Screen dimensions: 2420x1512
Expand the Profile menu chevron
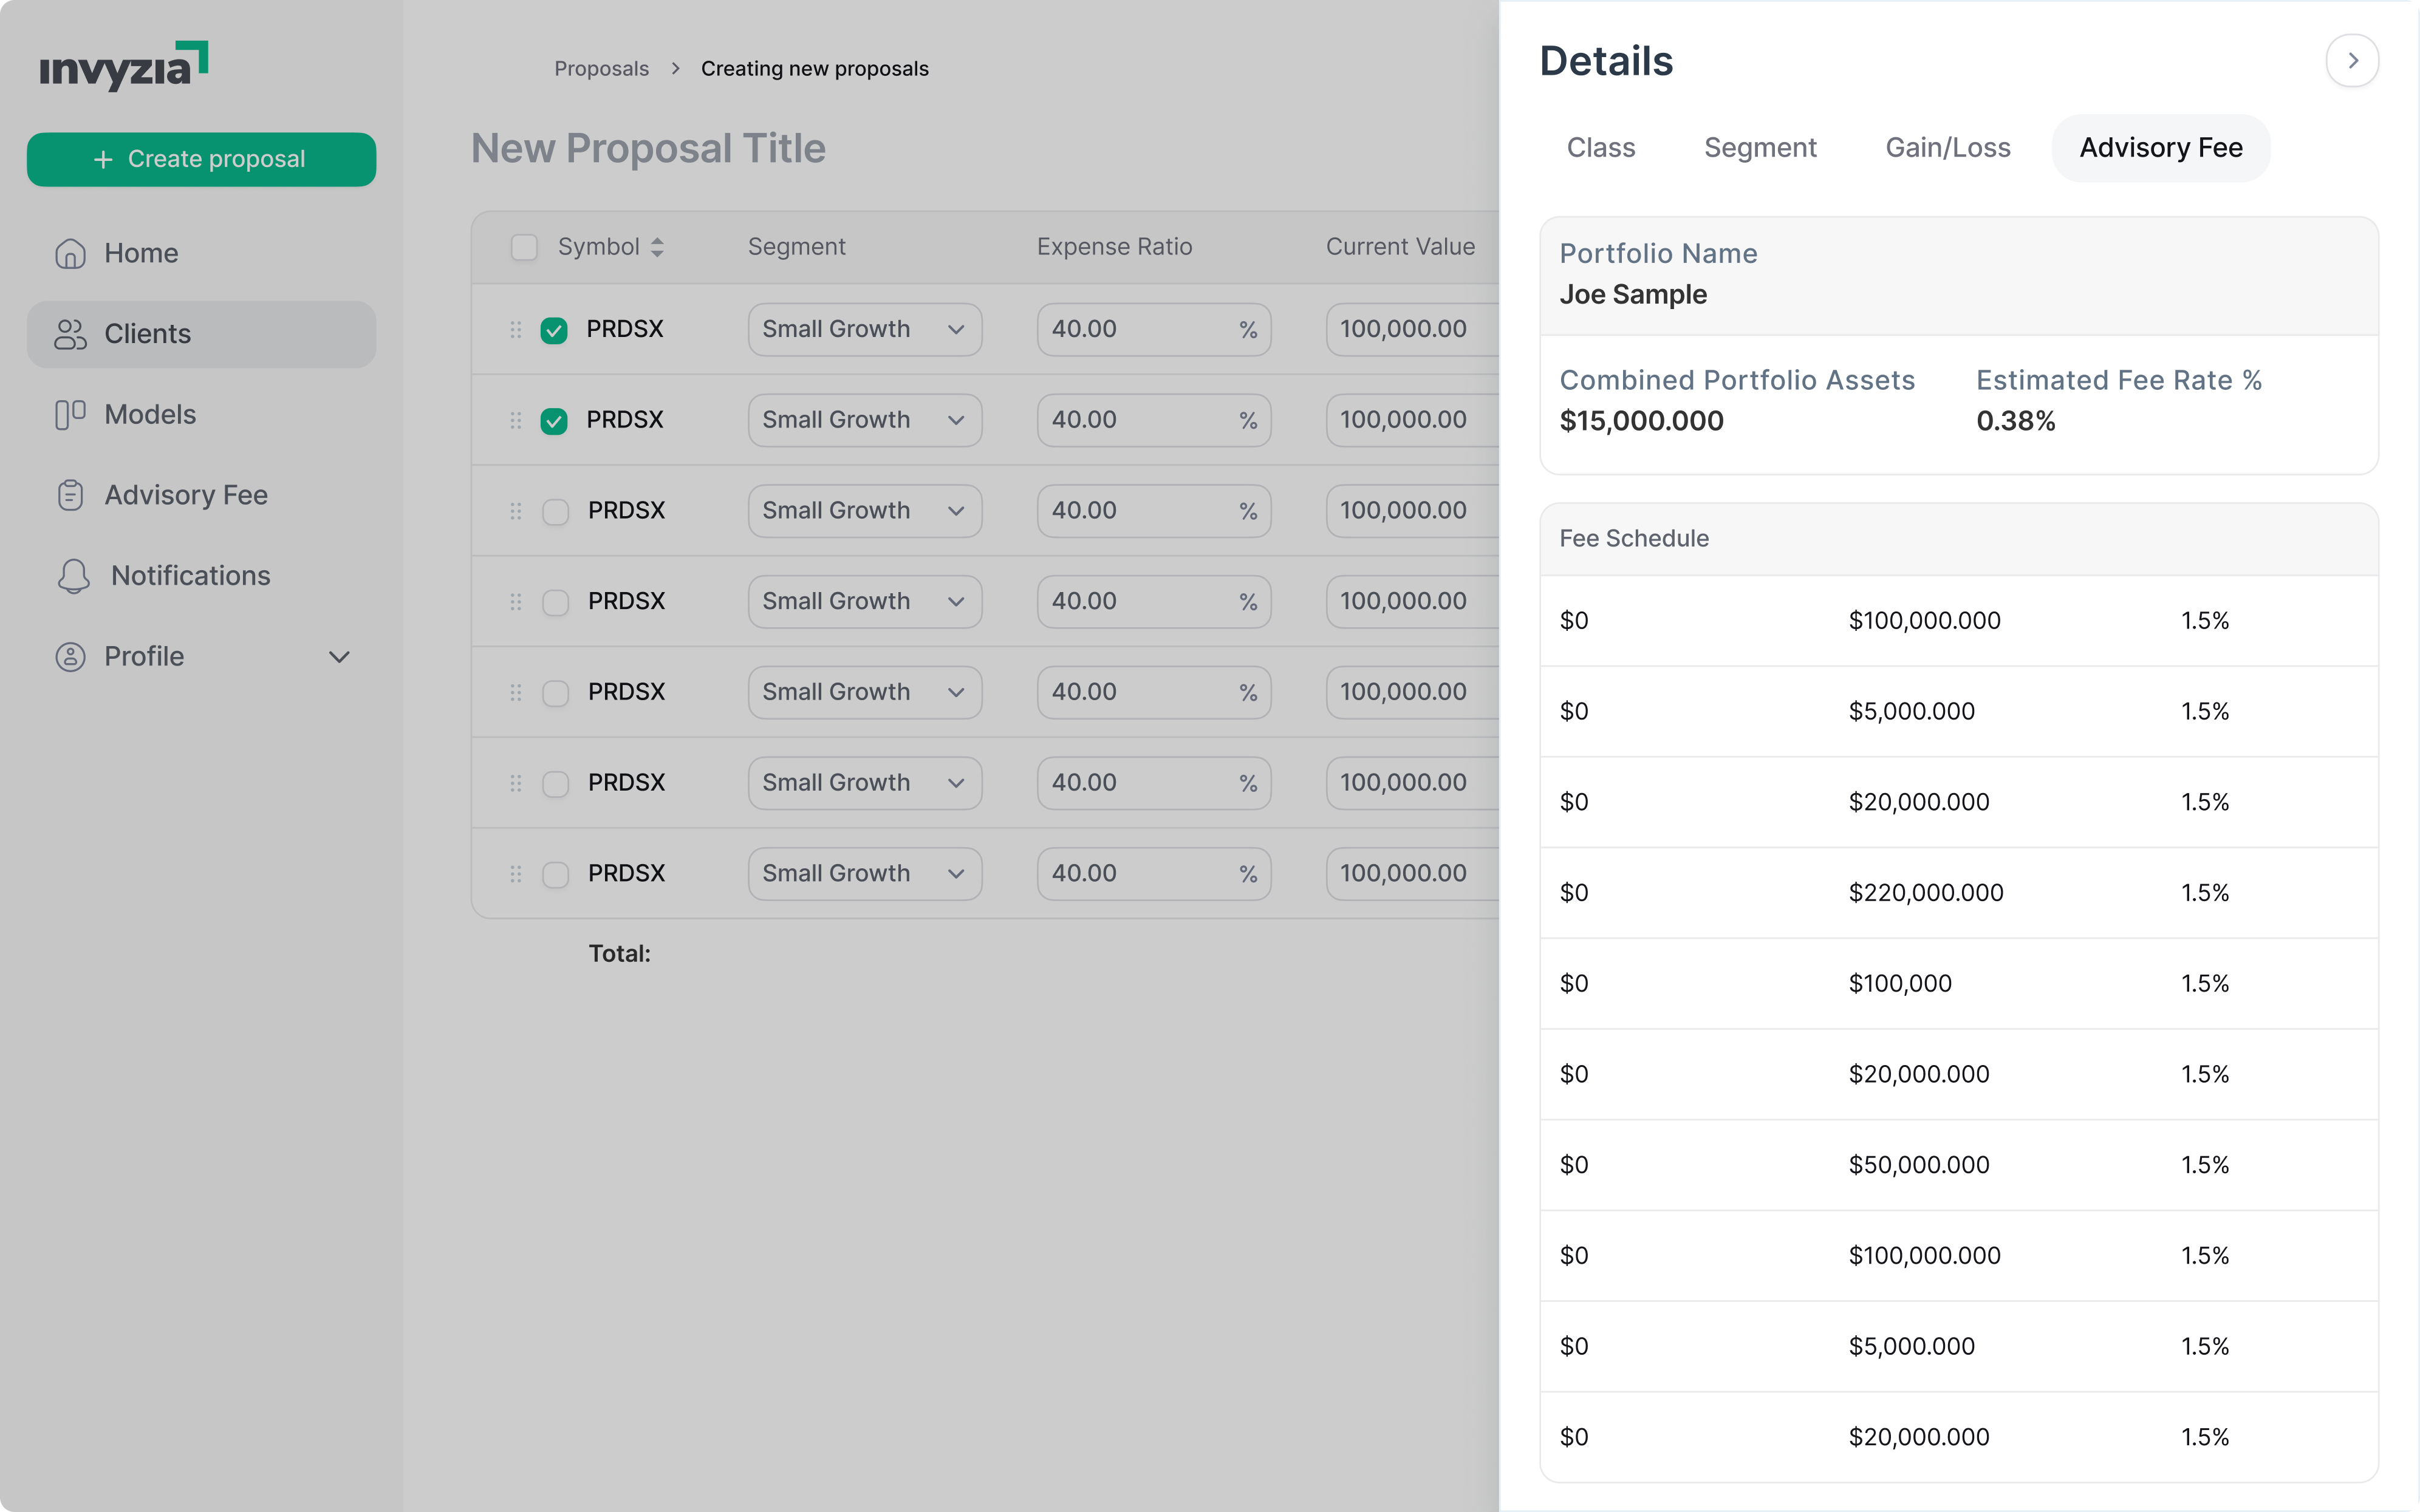[x=339, y=657]
